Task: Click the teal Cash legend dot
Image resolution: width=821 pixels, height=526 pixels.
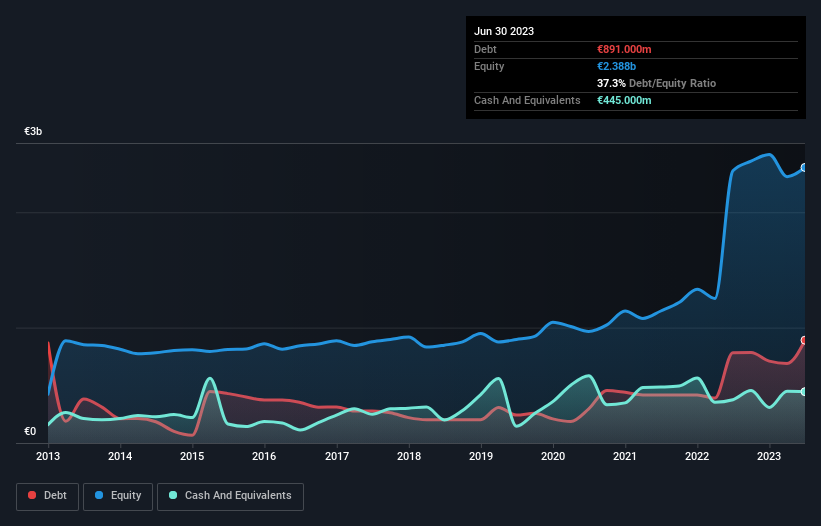Action: coord(173,495)
